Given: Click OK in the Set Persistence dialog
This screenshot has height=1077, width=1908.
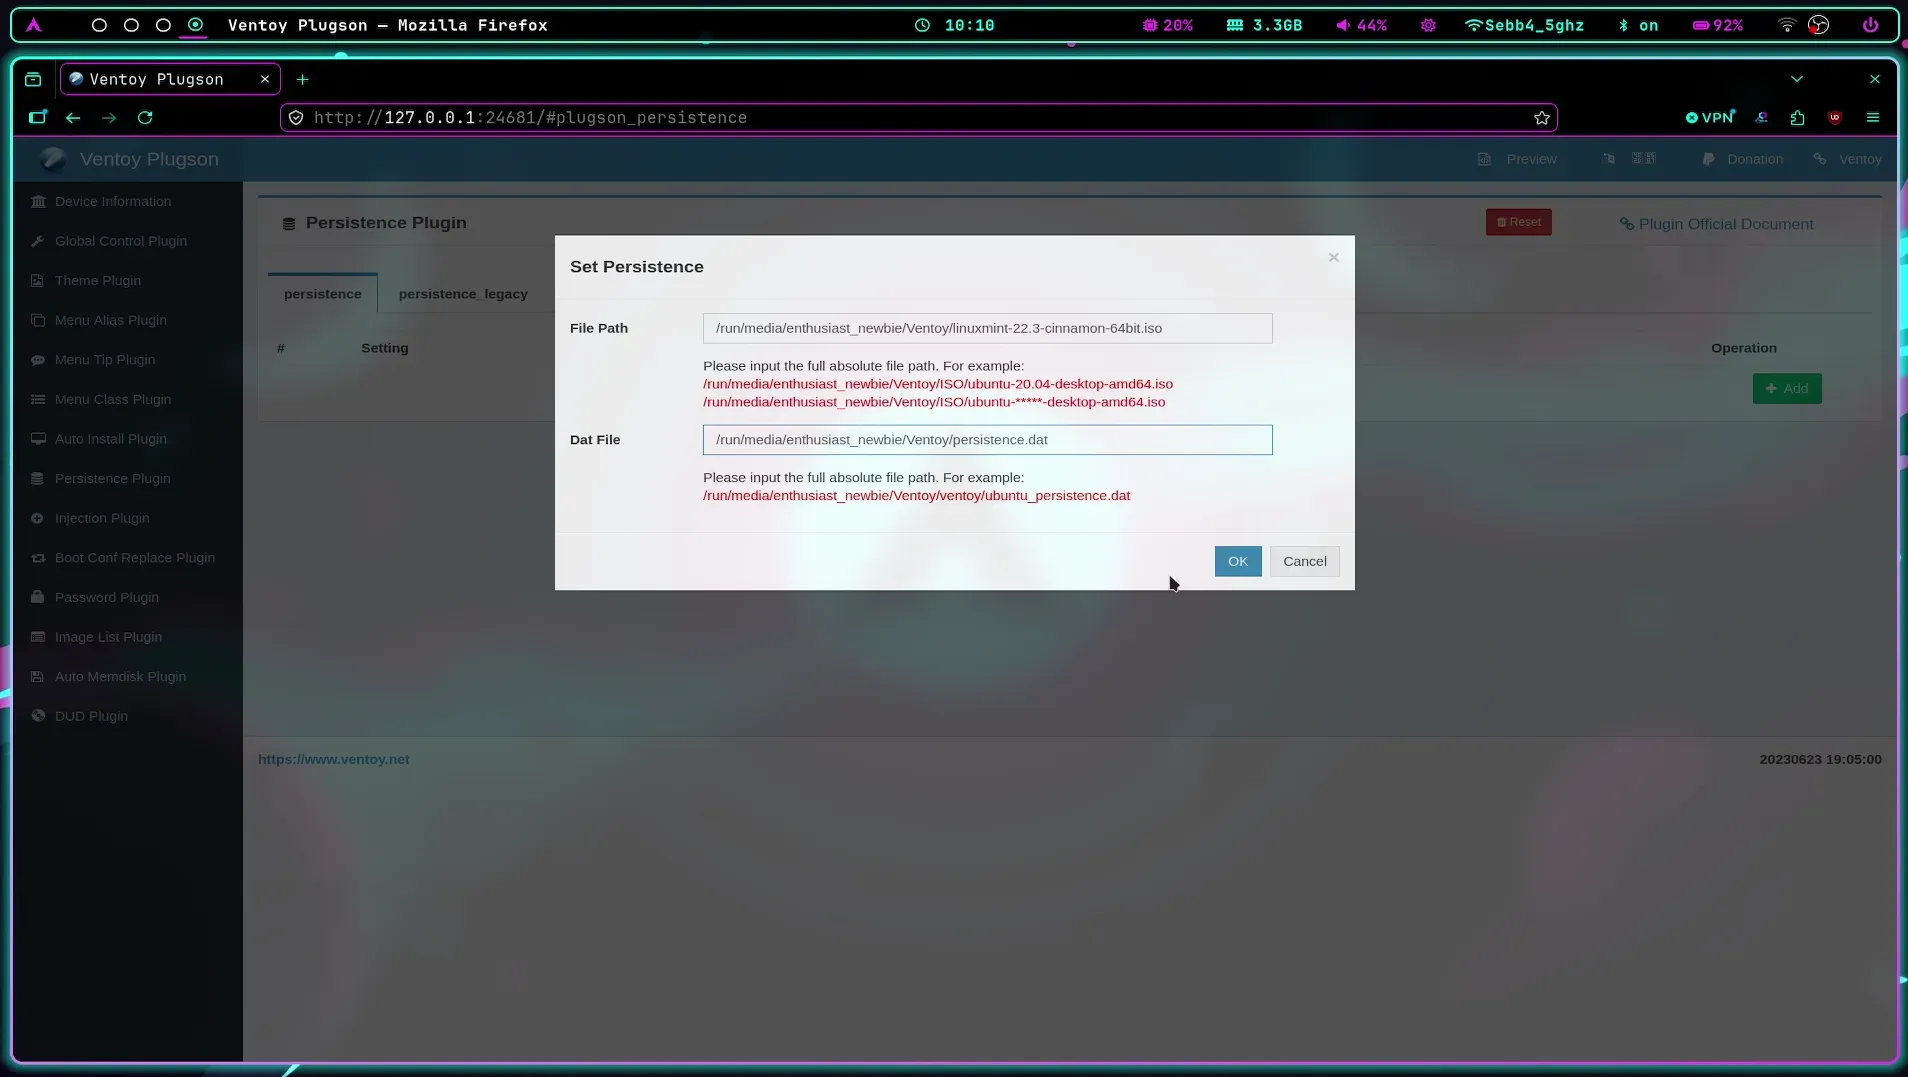Looking at the screenshot, I should point(1238,561).
